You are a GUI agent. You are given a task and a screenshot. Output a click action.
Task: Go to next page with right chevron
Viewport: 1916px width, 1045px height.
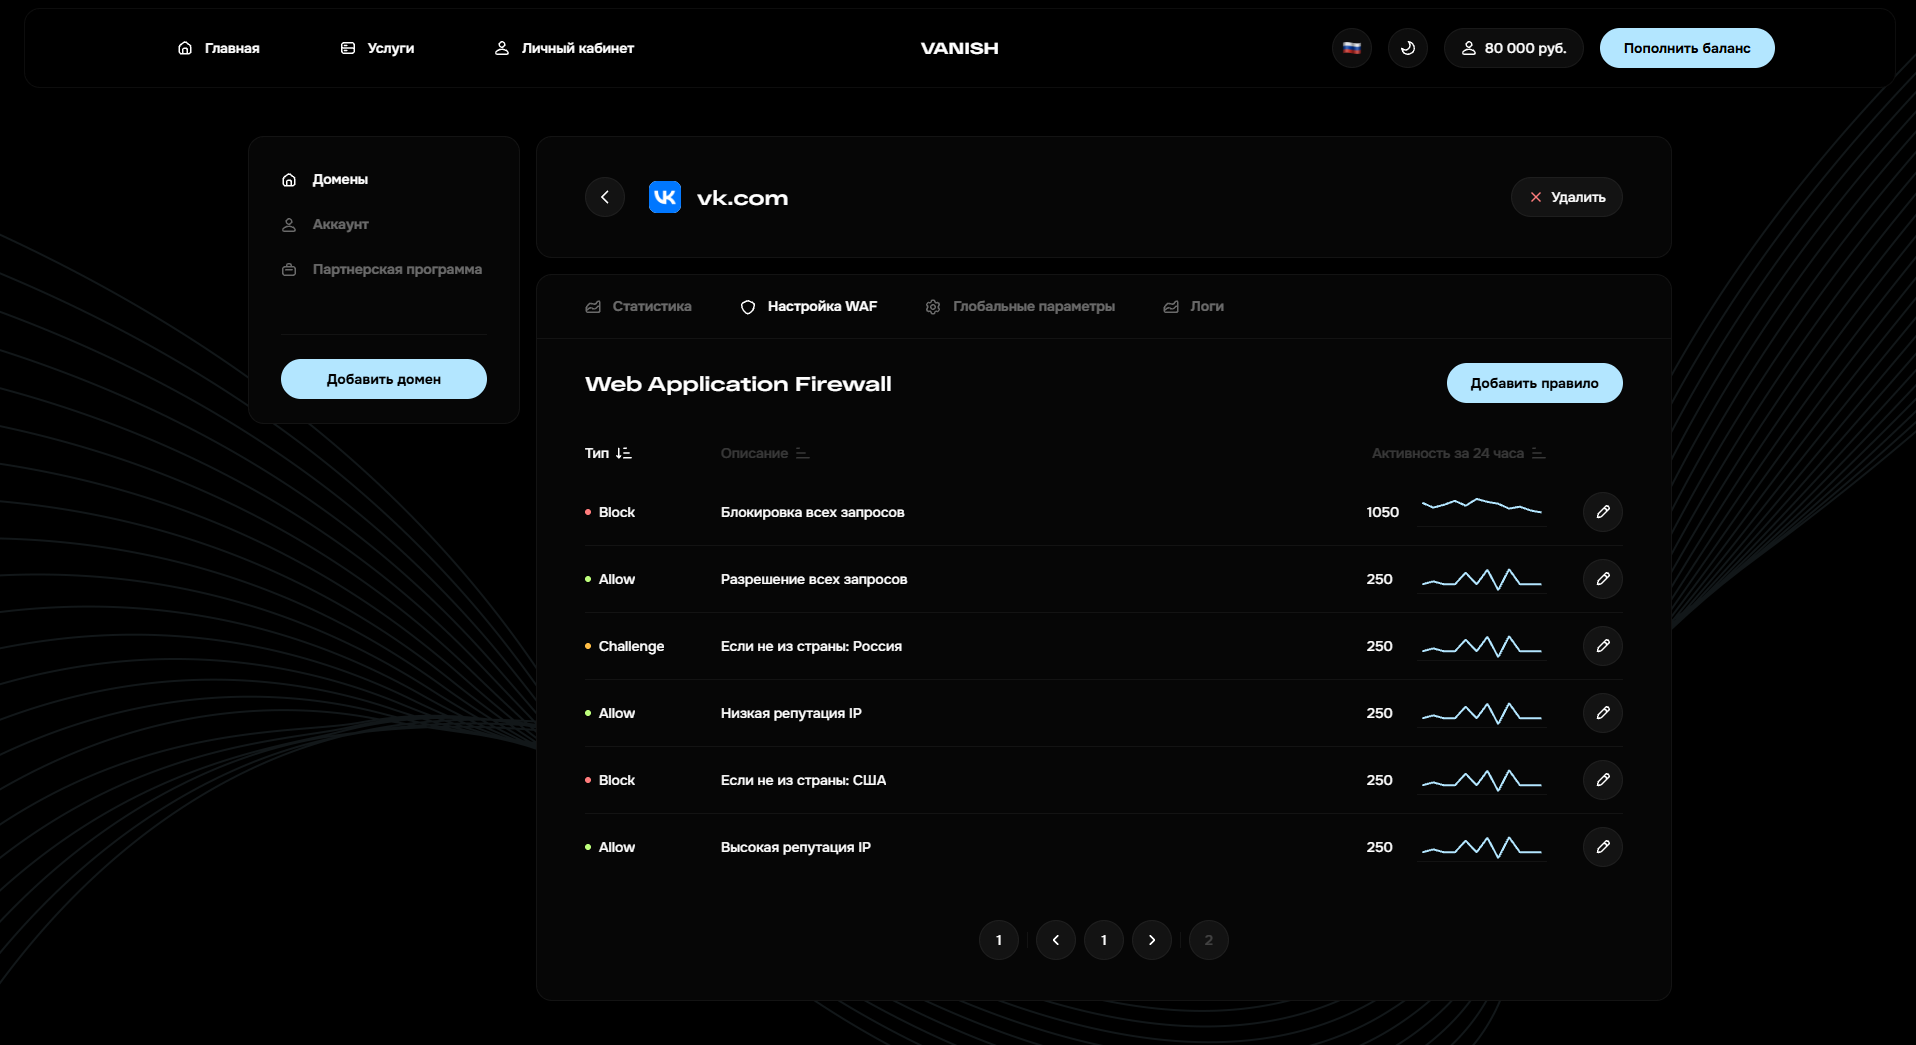click(1151, 940)
